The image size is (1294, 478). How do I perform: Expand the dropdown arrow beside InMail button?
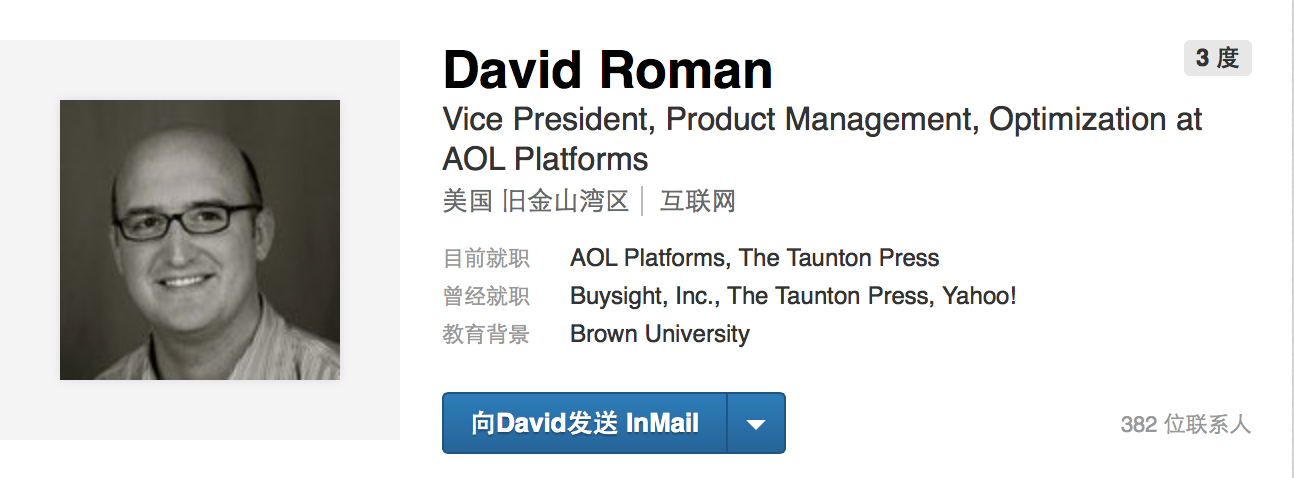[x=756, y=423]
